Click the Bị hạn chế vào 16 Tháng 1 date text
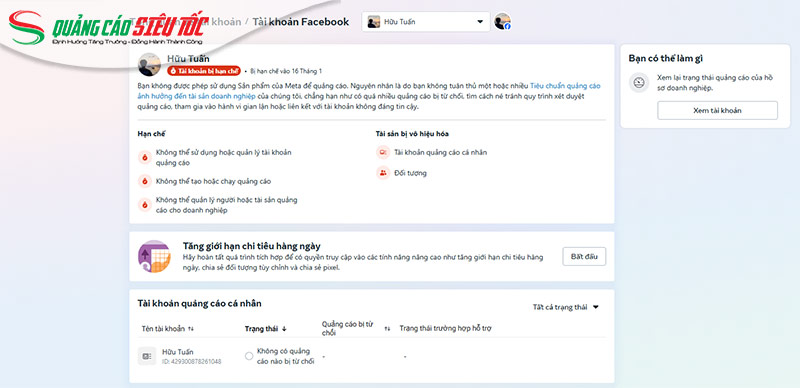The image size is (800, 388). coord(286,71)
